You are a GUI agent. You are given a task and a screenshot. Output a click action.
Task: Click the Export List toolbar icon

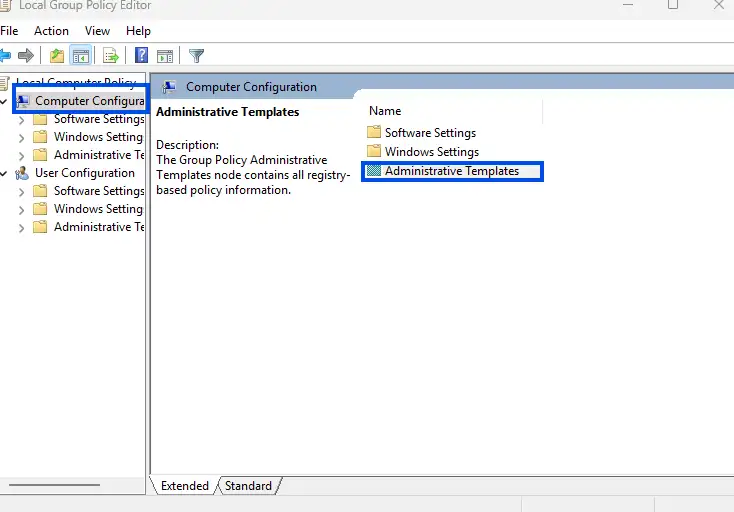pyautogui.click(x=111, y=56)
